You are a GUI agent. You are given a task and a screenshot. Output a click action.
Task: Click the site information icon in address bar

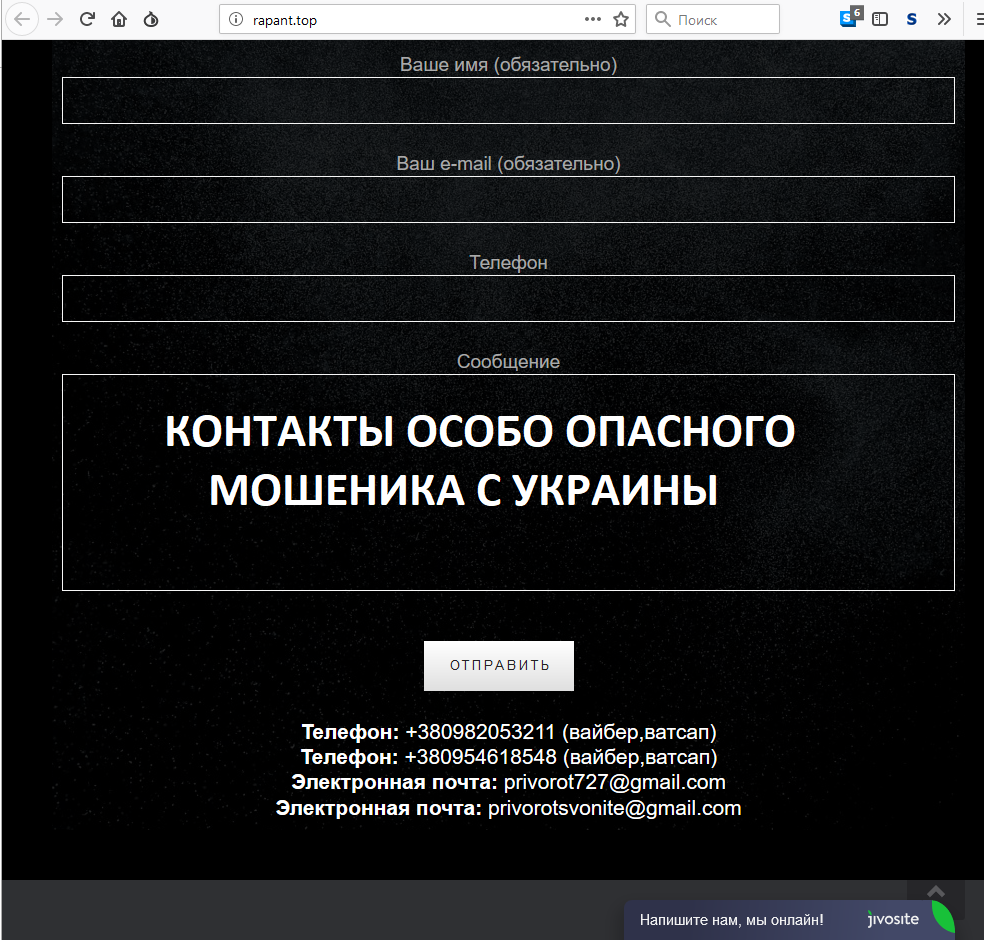236,19
